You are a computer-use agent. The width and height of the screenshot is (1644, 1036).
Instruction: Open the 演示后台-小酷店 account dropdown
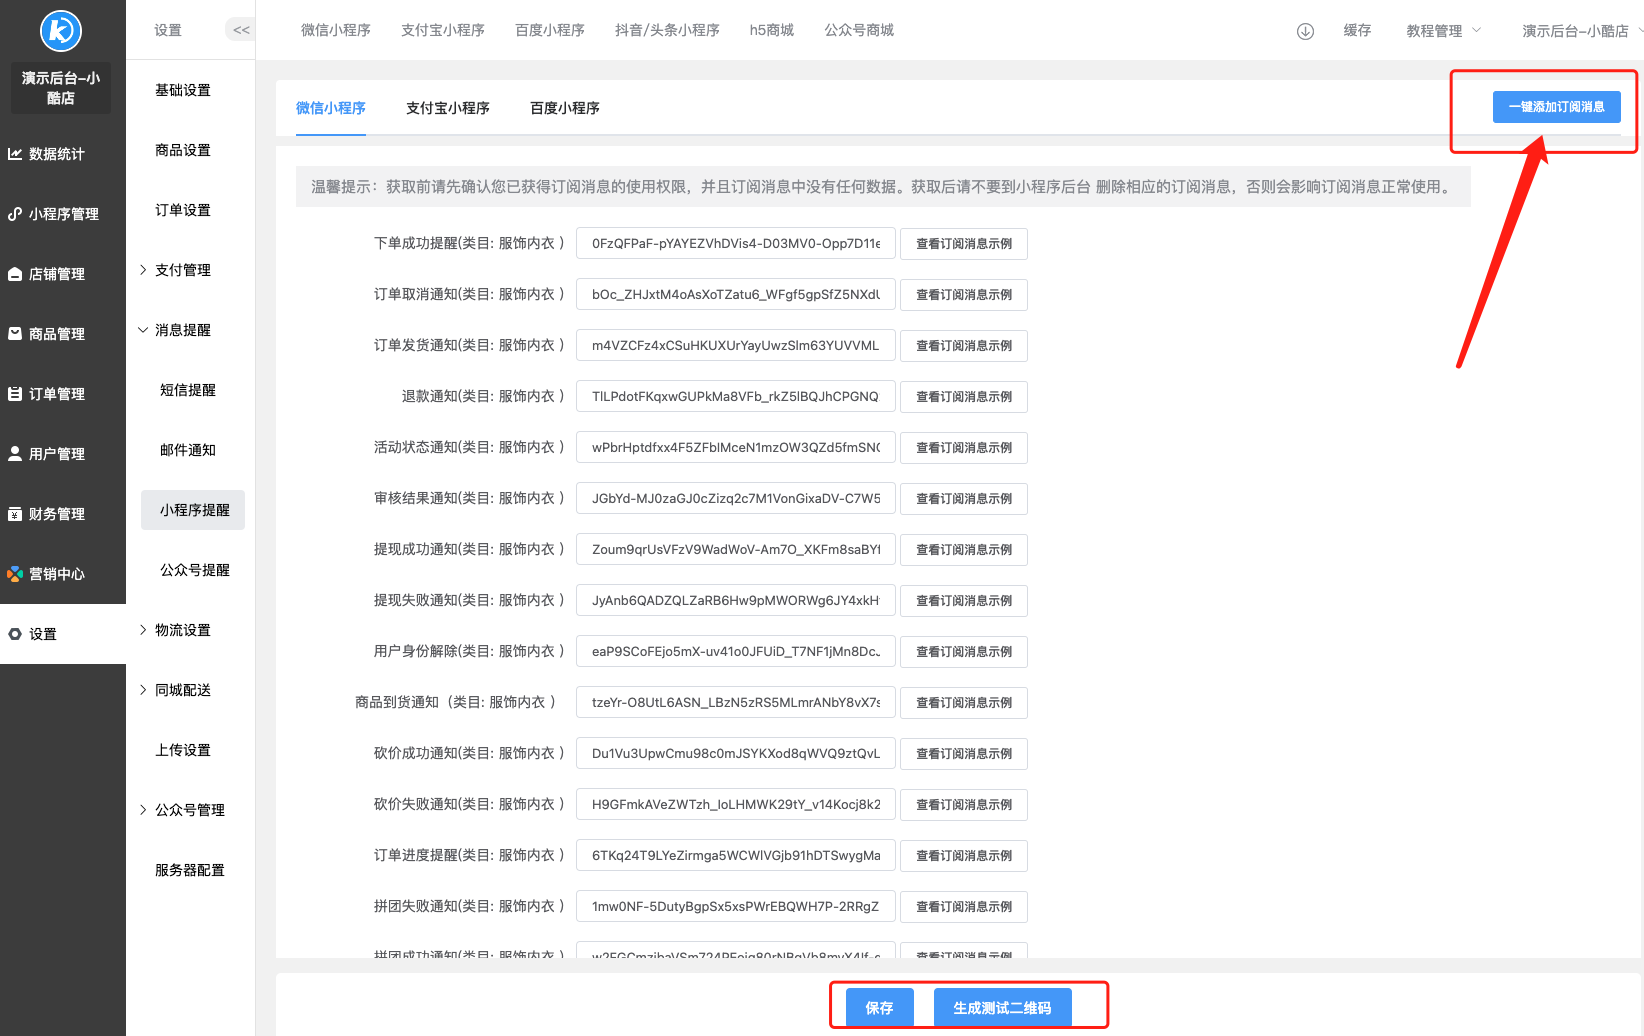coord(1582,31)
